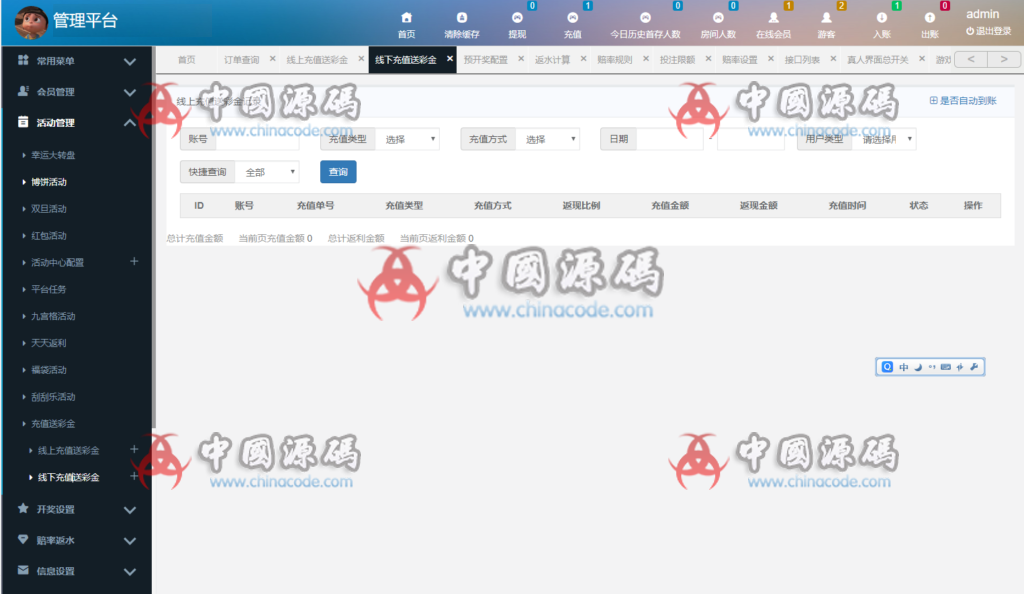Switch to the 赔率规则 tab
The width and height of the screenshot is (1024, 594).
point(615,59)
